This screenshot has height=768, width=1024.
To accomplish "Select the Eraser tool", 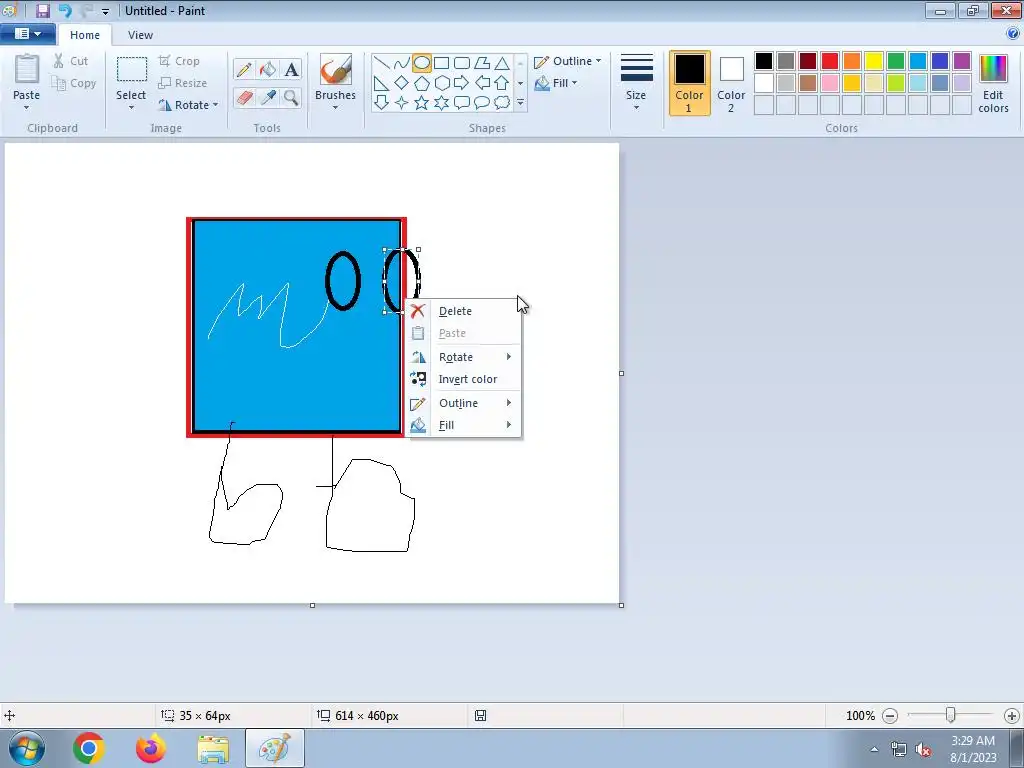I will (244, 97).
